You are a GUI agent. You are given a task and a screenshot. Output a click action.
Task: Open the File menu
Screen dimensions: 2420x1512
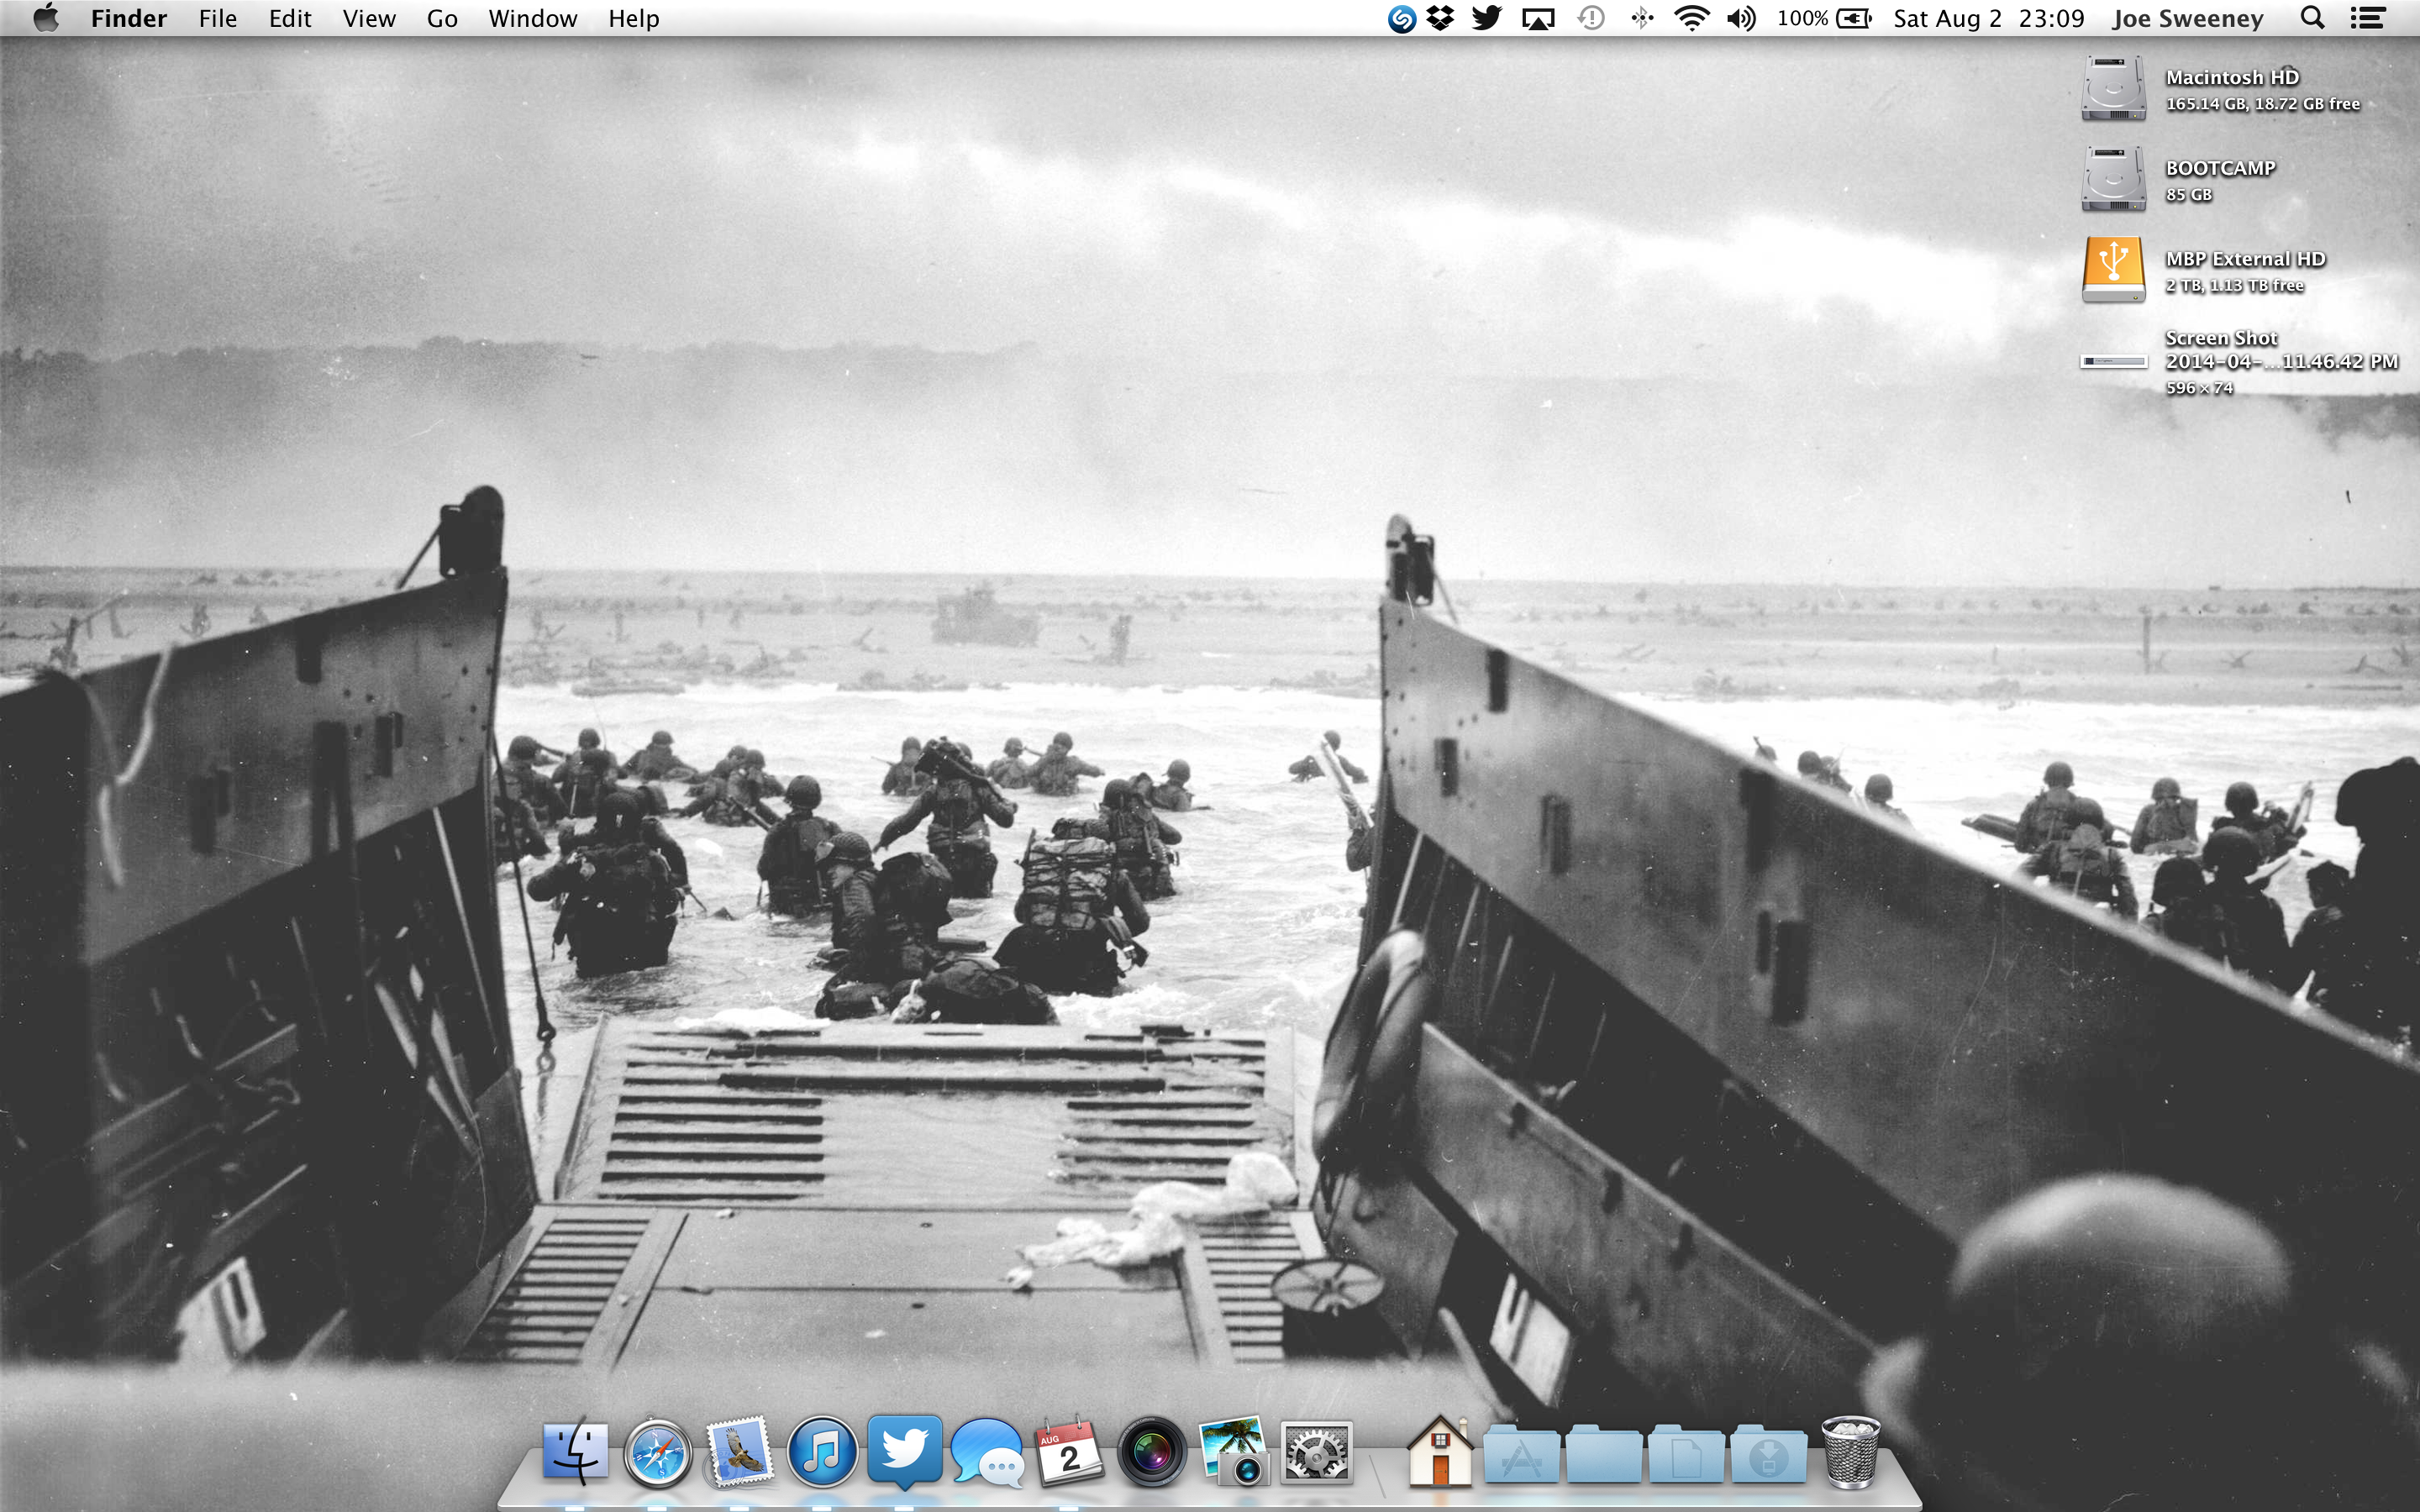(x=217, y=18)
